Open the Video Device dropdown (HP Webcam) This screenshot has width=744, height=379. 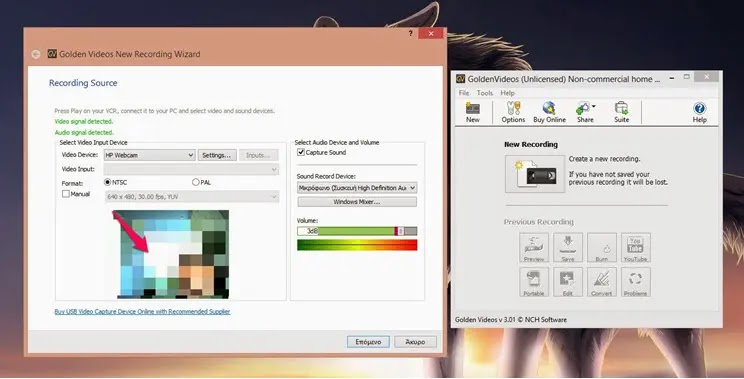tap(149, 155)
